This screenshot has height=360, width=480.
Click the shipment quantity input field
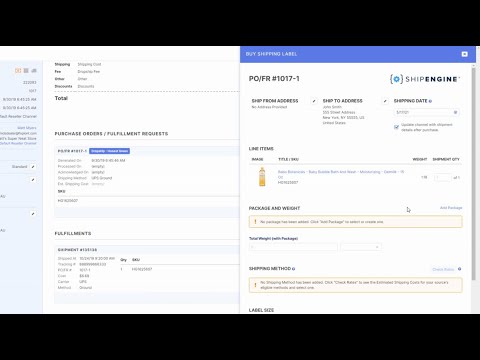coord(443,177)
